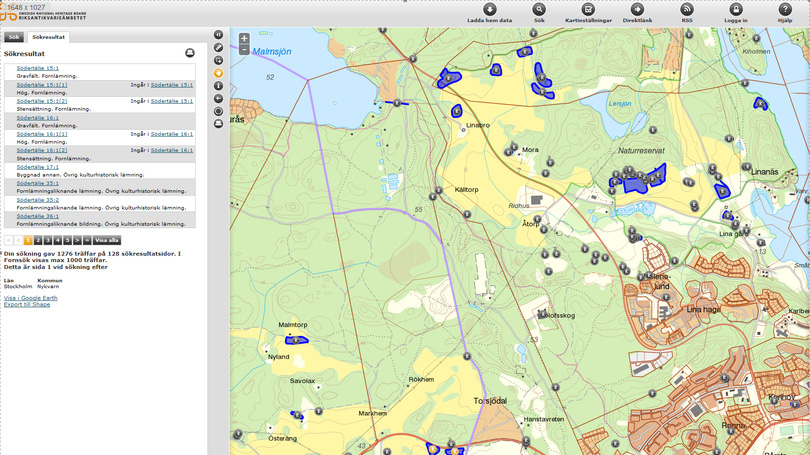Switch to the Sök tab in left panel

(13, 37)
